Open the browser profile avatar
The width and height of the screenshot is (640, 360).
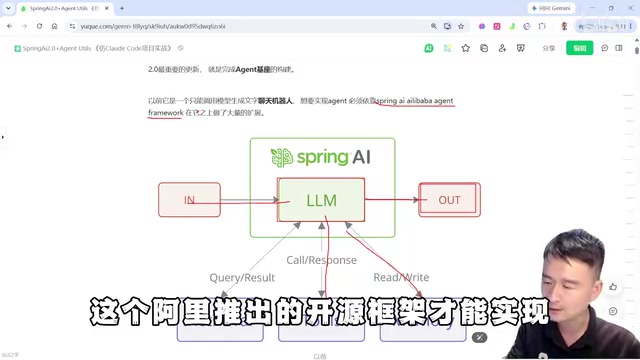coord(564,26)
